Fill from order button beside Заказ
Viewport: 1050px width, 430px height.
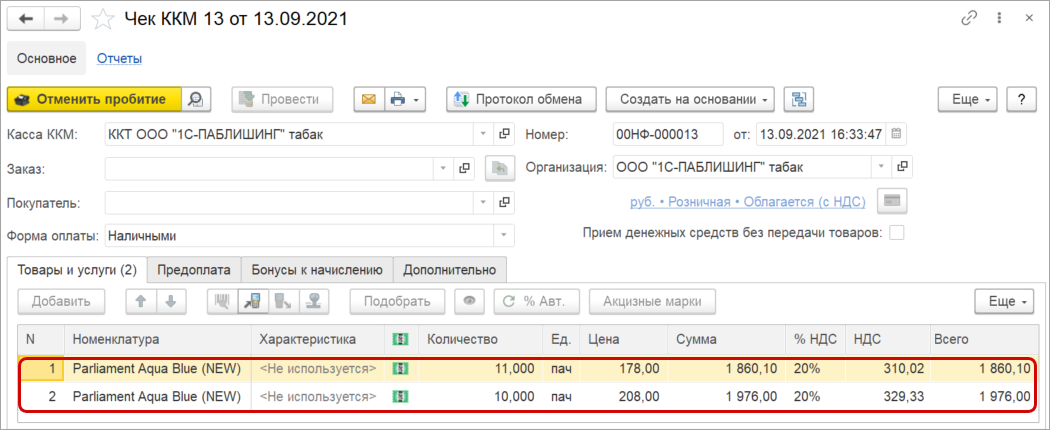tap(498, 169)
